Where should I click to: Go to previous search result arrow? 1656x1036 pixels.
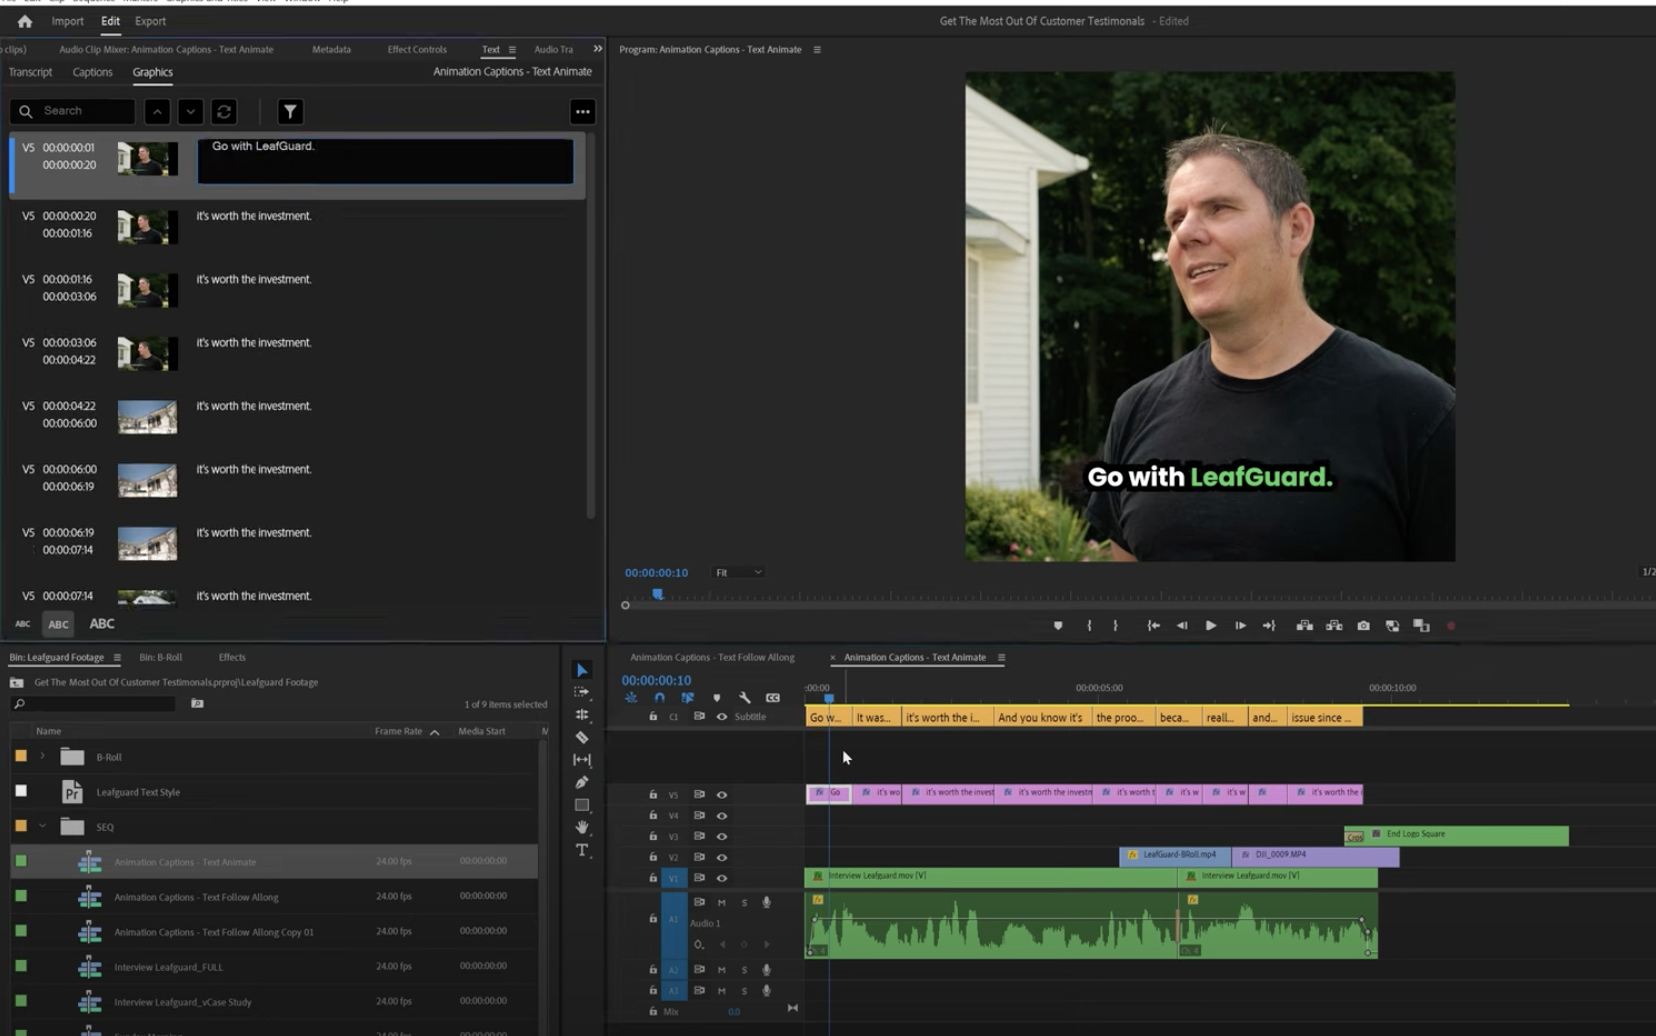[x=157, y=112]
